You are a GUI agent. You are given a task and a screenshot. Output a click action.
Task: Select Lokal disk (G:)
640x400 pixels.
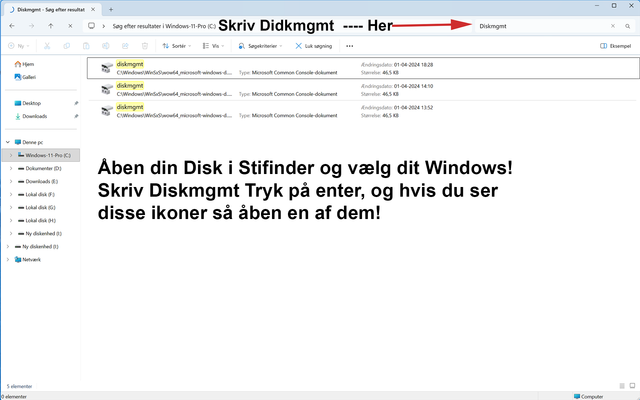click(37, 207)
